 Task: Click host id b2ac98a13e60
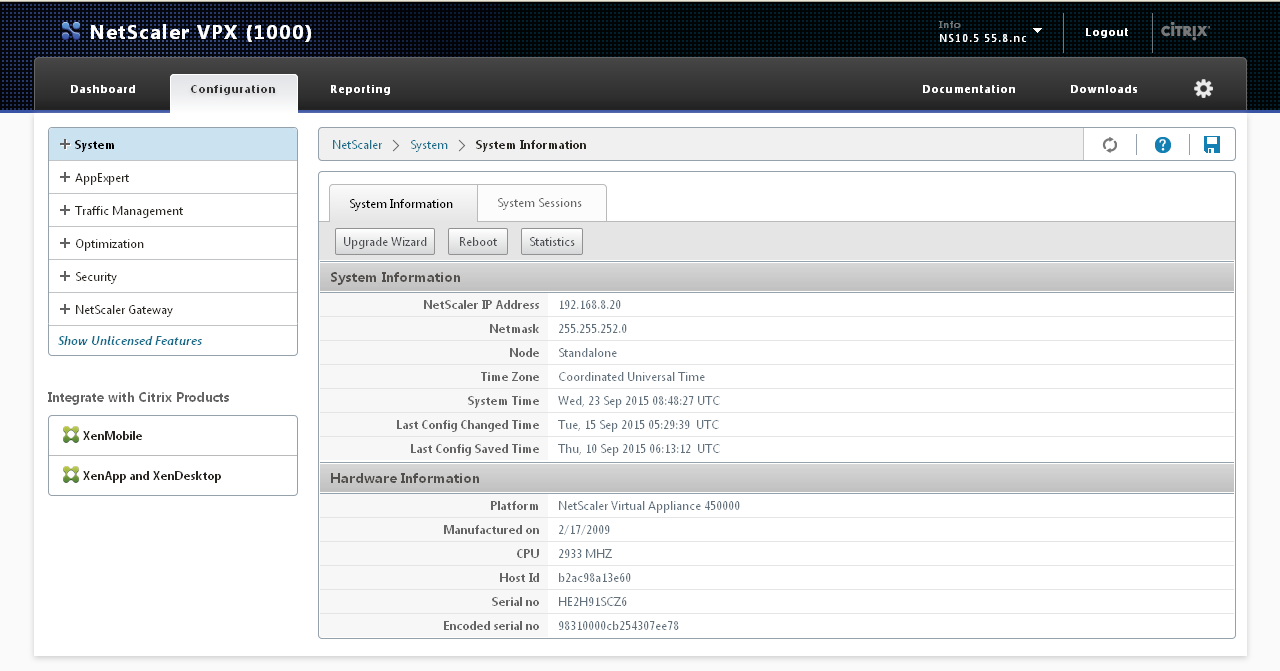[x=595, y=578]
